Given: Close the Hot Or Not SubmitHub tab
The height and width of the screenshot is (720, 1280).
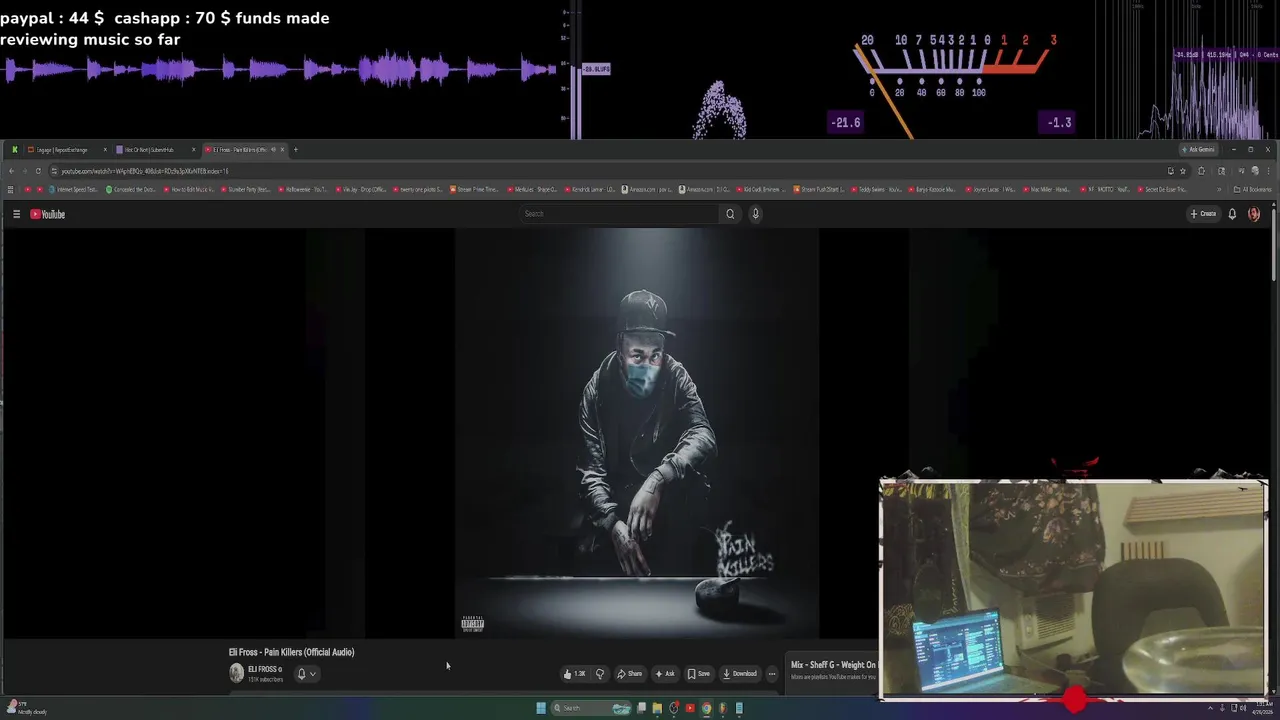Looking at the screenshot, I should [194, 149].
